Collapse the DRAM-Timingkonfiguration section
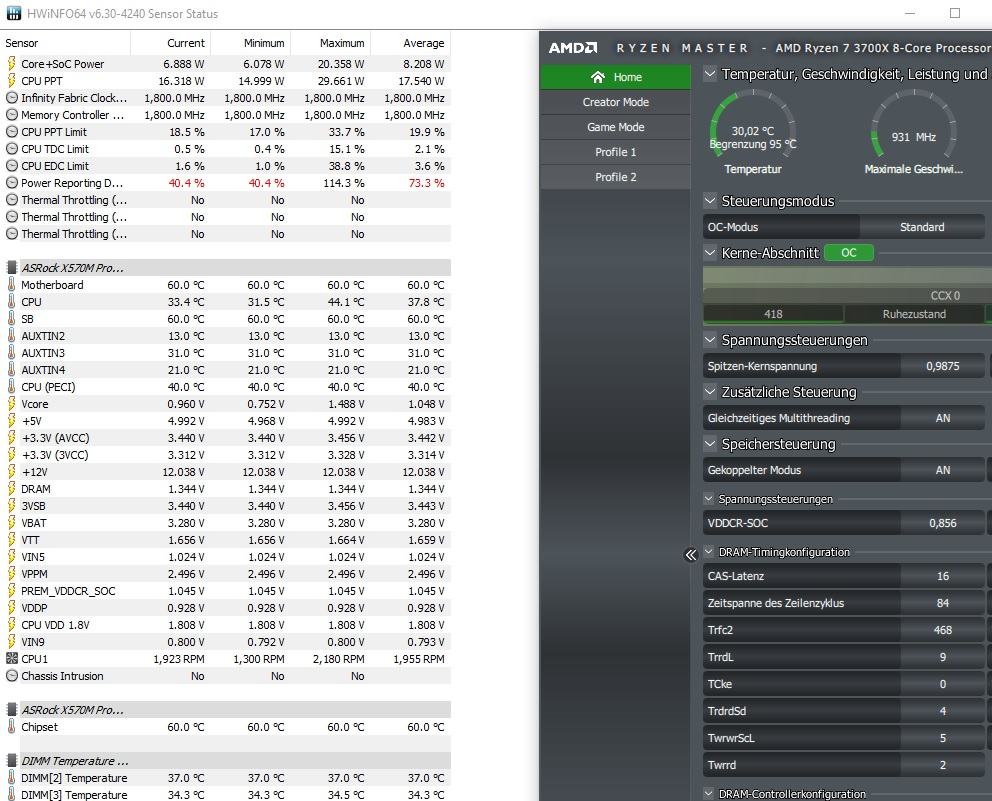 click(709, 552)
